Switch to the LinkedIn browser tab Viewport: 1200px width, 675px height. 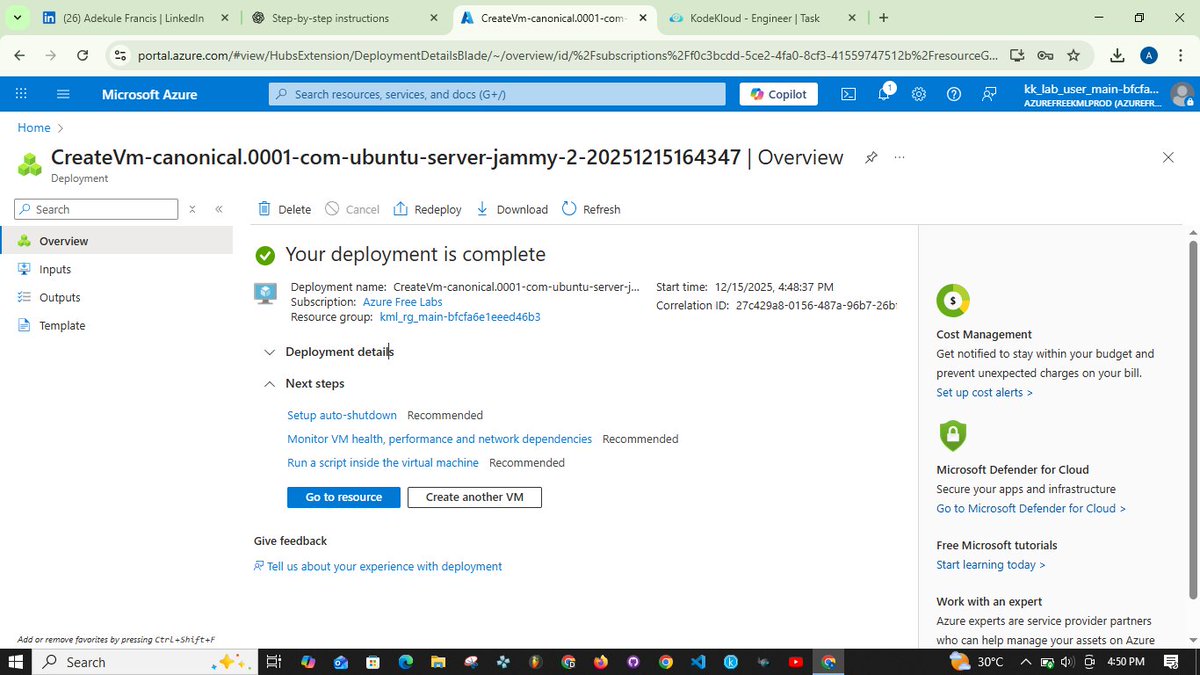136,18
